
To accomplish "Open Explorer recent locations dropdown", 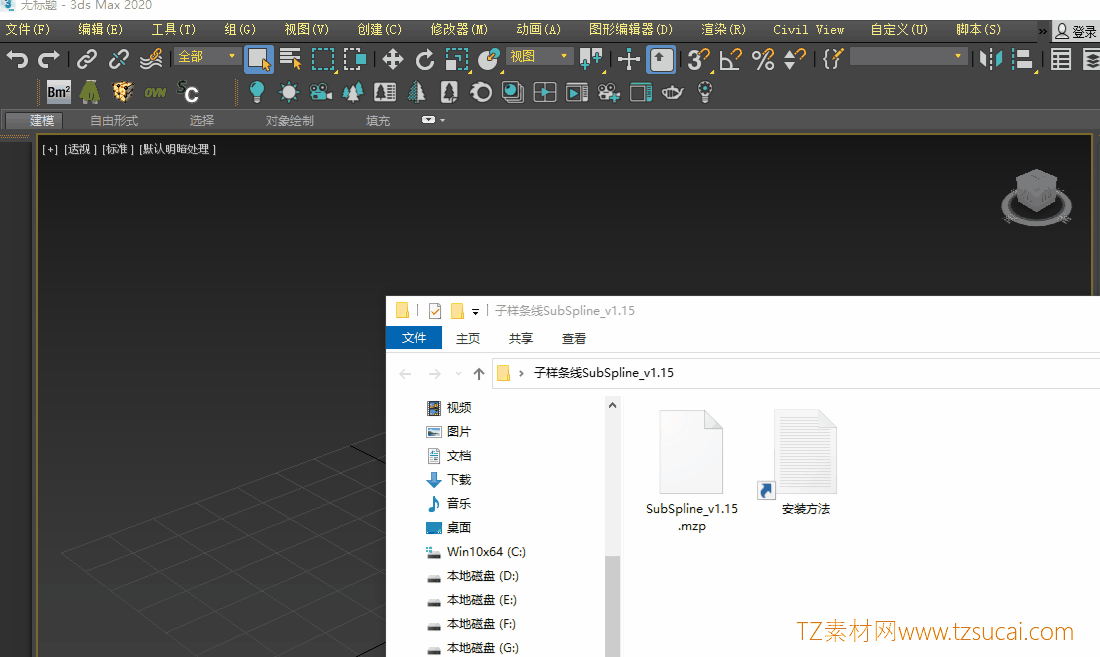I will pos(458,374).
